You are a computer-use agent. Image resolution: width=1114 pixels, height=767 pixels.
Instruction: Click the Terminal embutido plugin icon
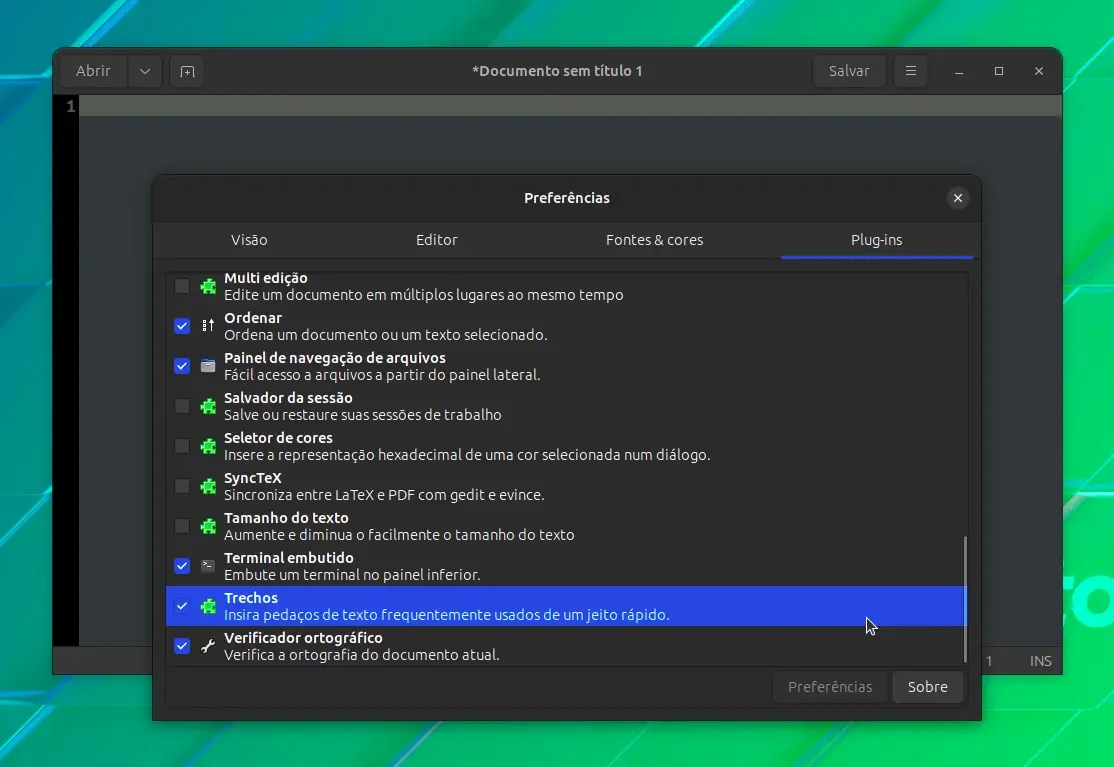[x=208, y=566]
